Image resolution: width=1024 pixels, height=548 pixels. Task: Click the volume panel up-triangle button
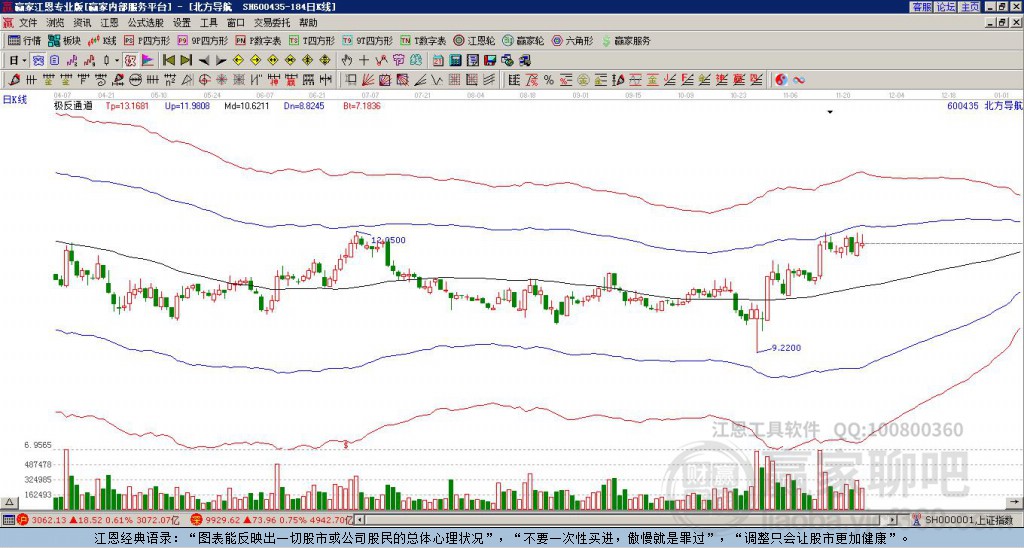[x=9, y=502]
